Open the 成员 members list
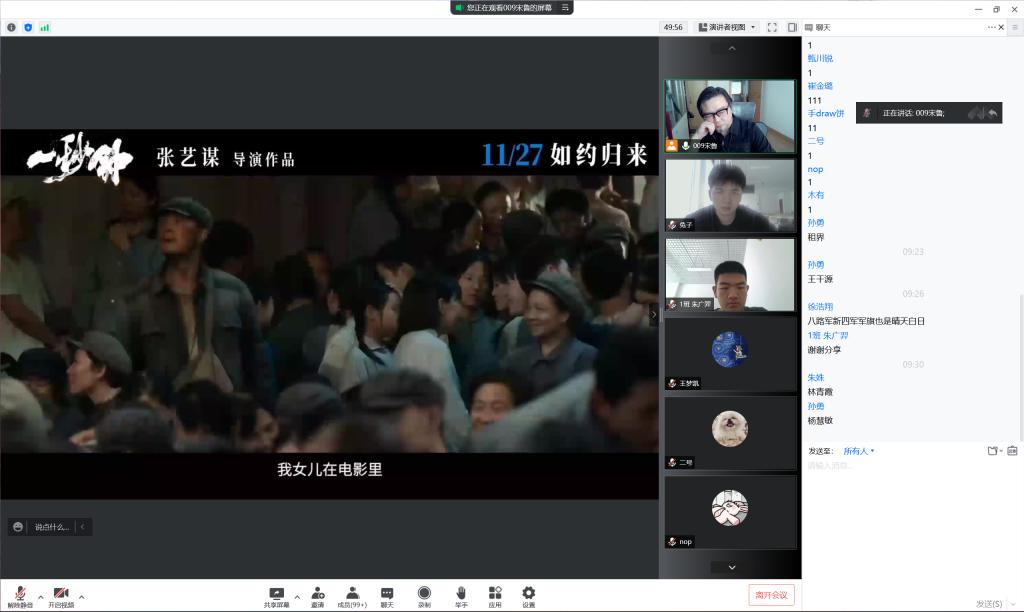Image resolution: width=1024 pixels, height=612 pixels. [352, 595]
